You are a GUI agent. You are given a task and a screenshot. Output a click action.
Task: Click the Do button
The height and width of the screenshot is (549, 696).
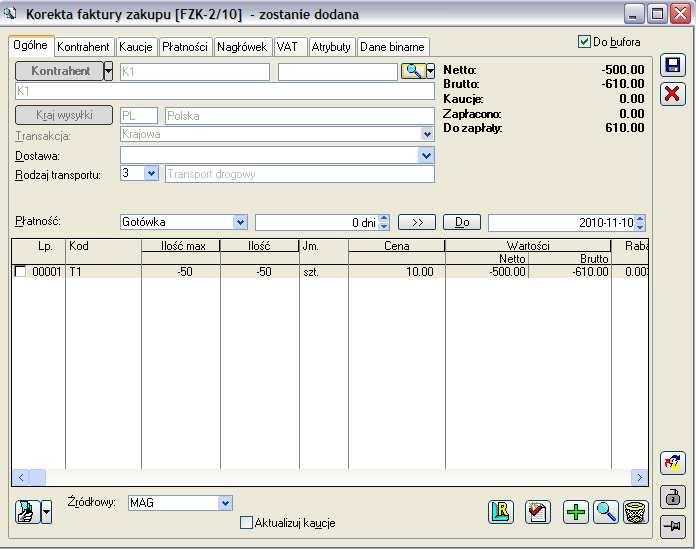point(462,222)
